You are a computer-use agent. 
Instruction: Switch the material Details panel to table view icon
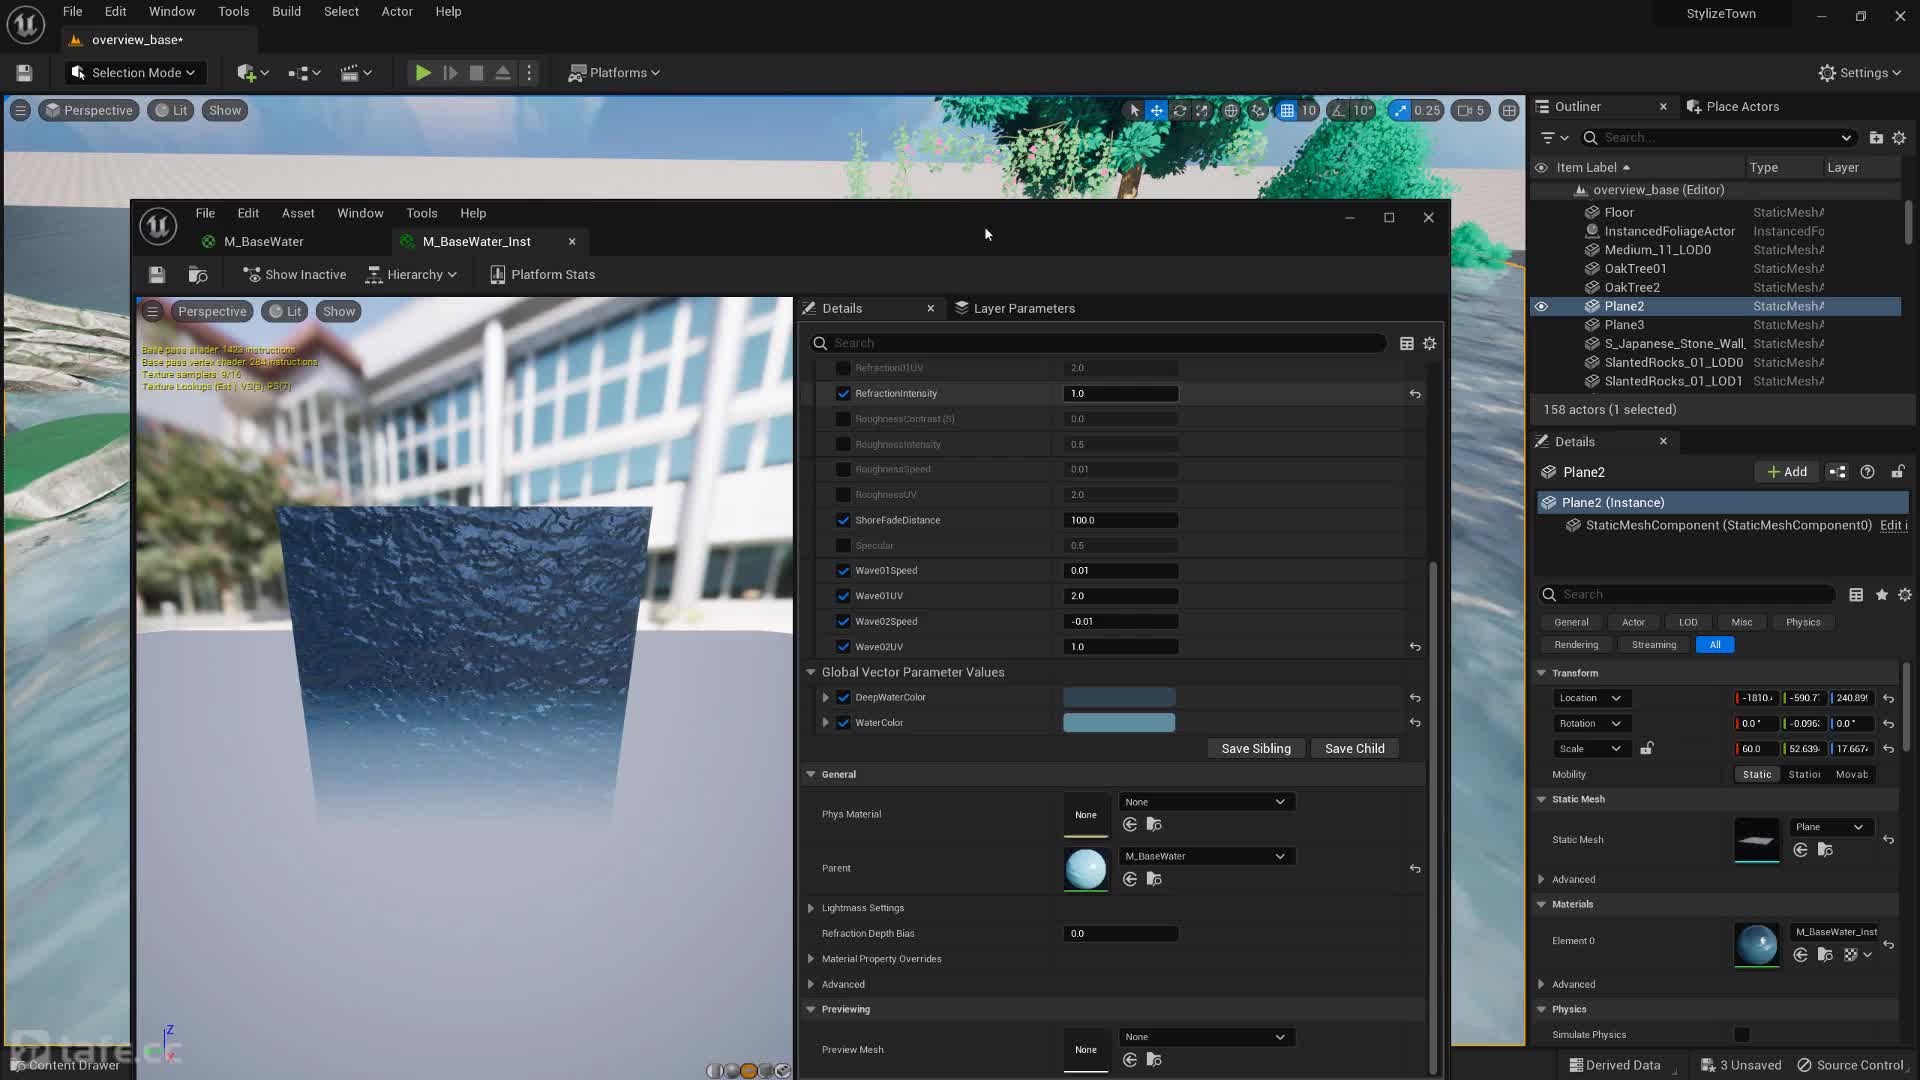(x=1407, y=343)
